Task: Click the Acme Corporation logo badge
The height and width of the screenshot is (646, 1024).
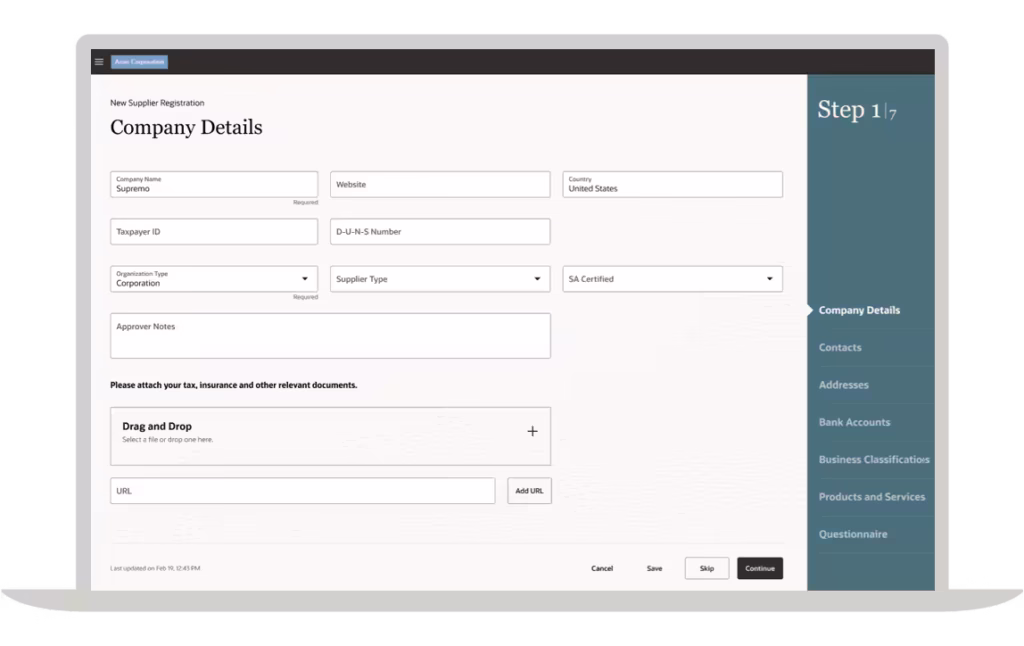Action: (x=139, y=62)
